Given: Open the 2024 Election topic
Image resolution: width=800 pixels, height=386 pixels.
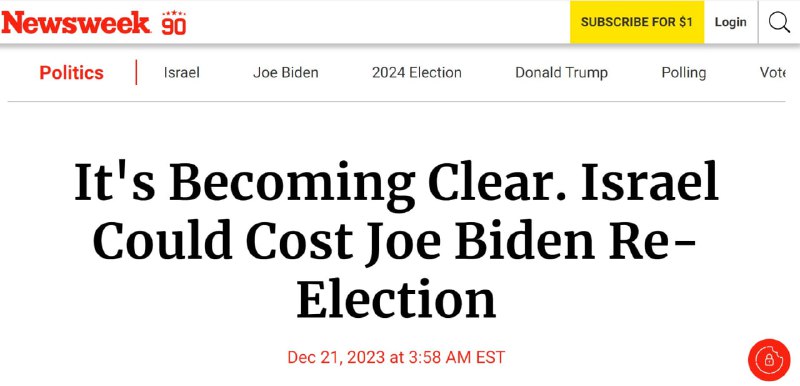Looking at the screenshot, I should tap(417, 72).
